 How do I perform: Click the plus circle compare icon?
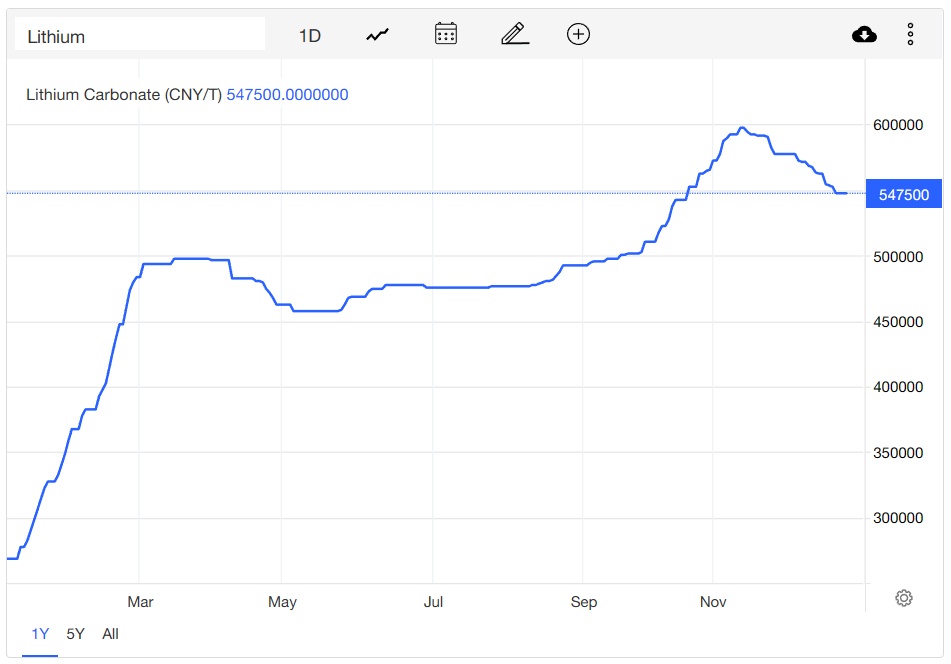[578, 35]
